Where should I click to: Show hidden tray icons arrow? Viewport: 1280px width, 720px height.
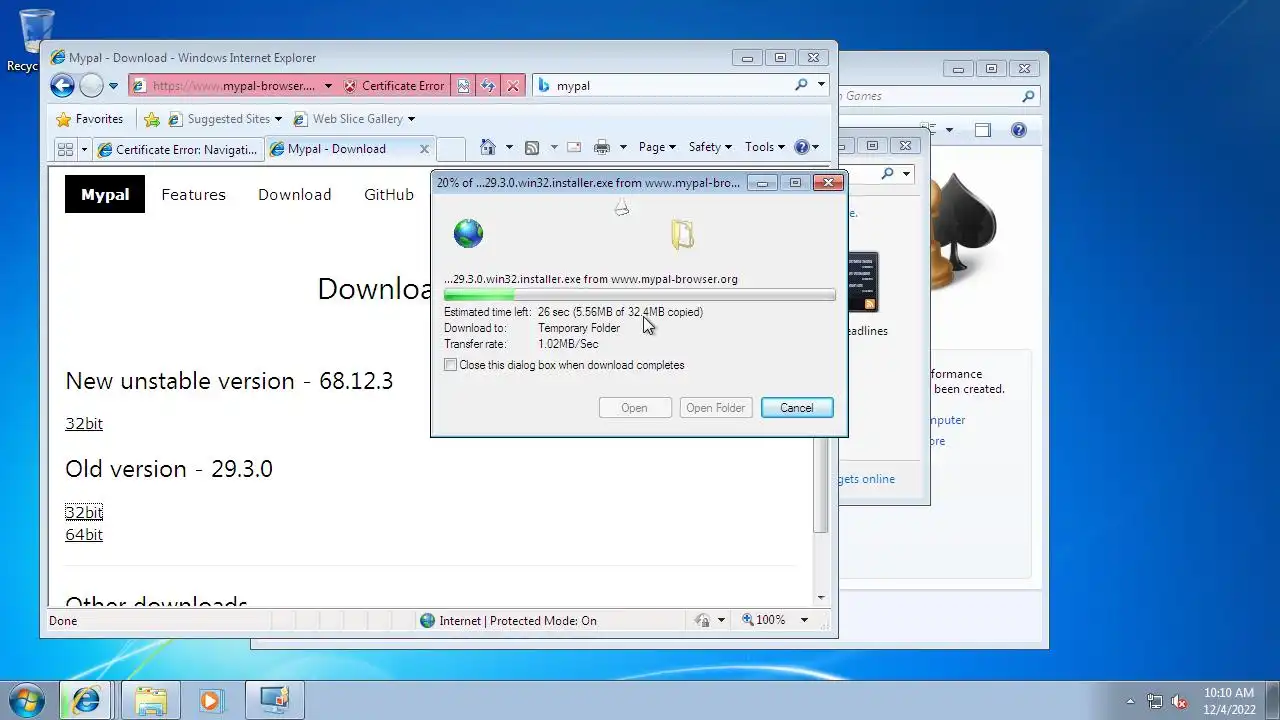tap(1130, 701)
